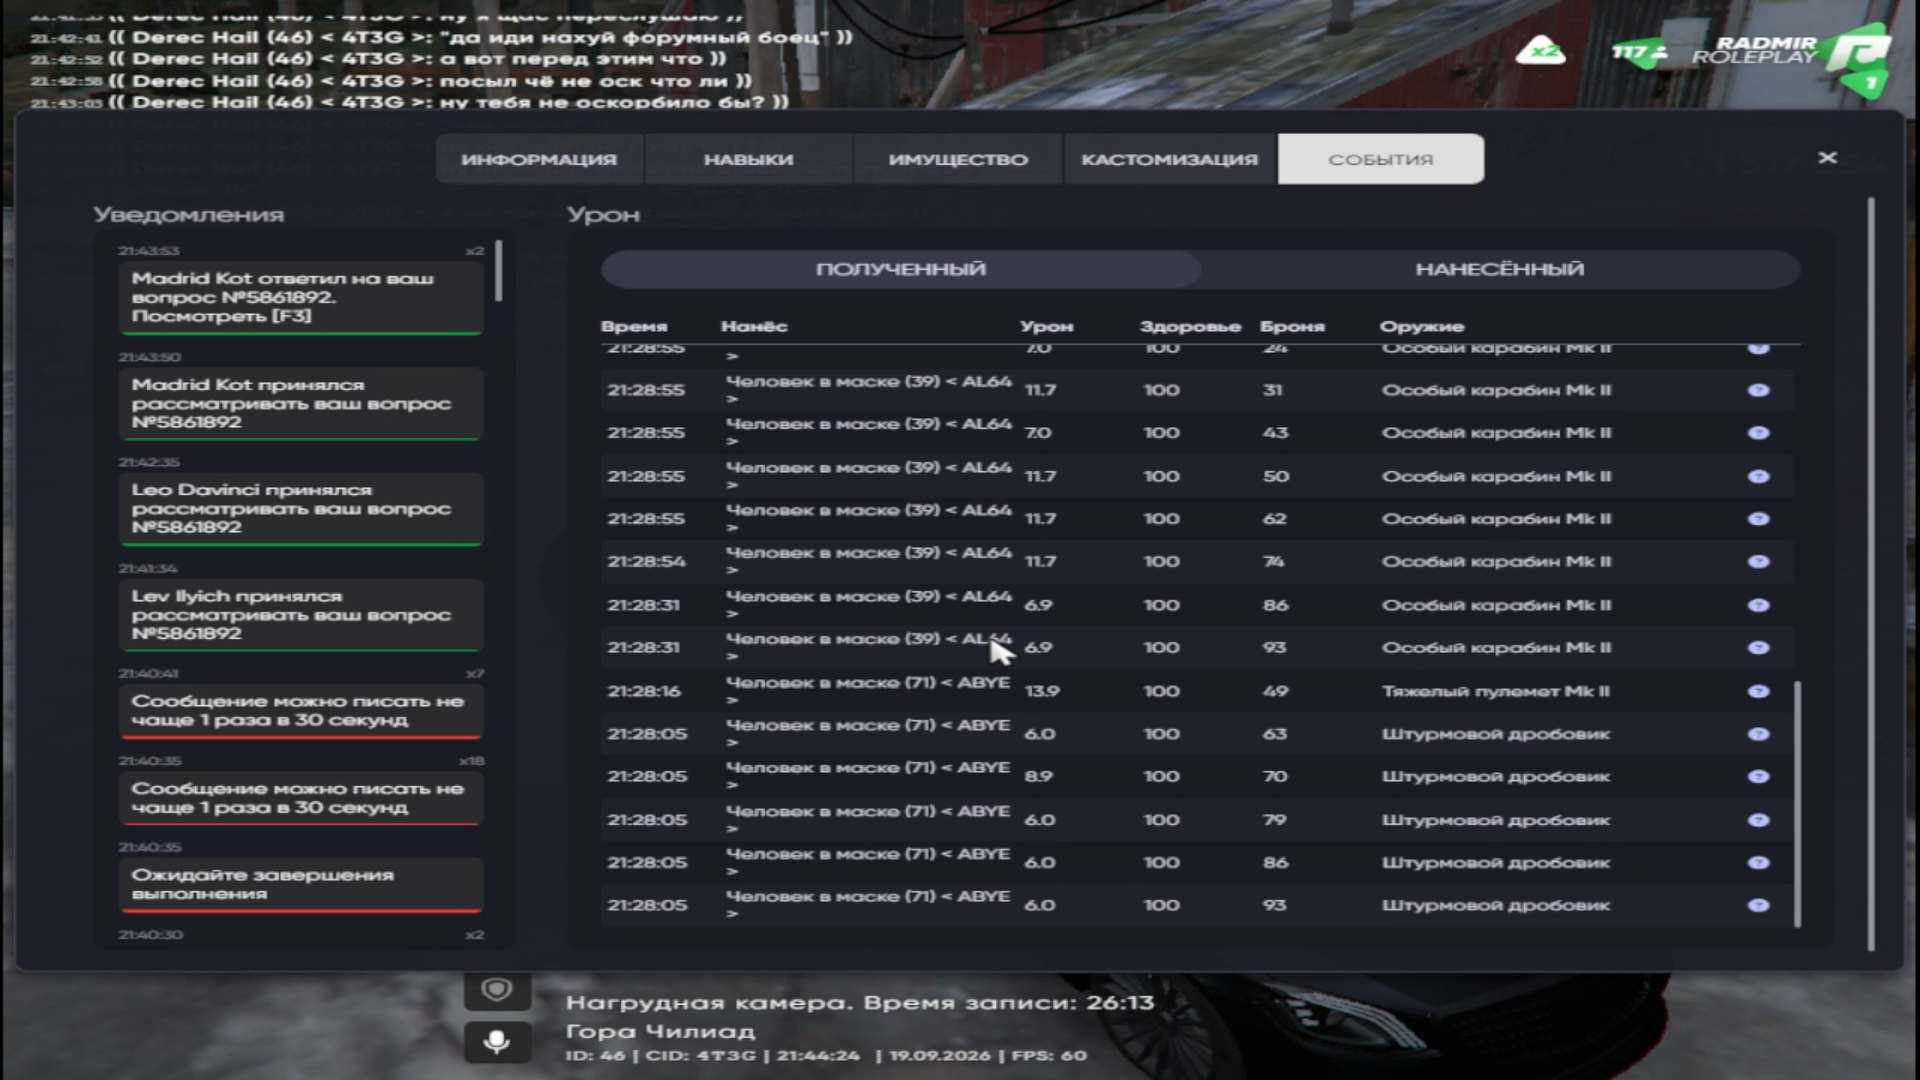This screenshot has width=1920, height=1080.
Task: Click the 117 online players indicator
Action: [x=1638, y=51]
